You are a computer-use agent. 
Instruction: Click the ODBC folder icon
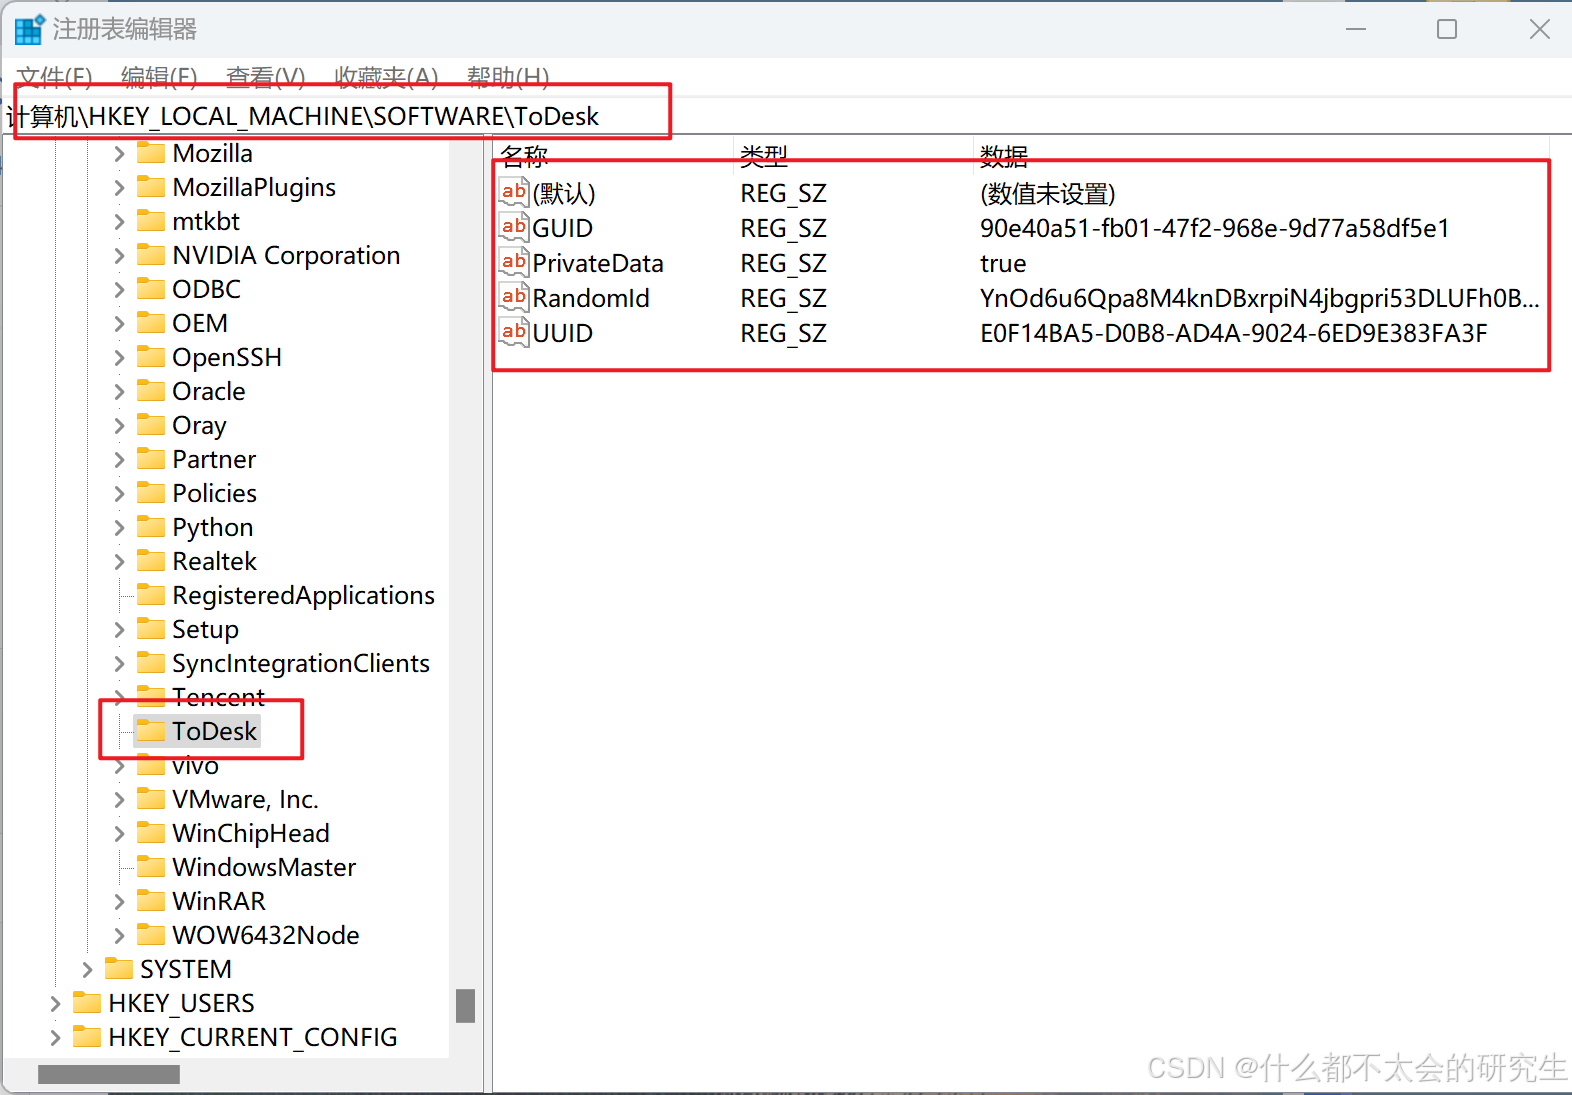pos(151,289)
